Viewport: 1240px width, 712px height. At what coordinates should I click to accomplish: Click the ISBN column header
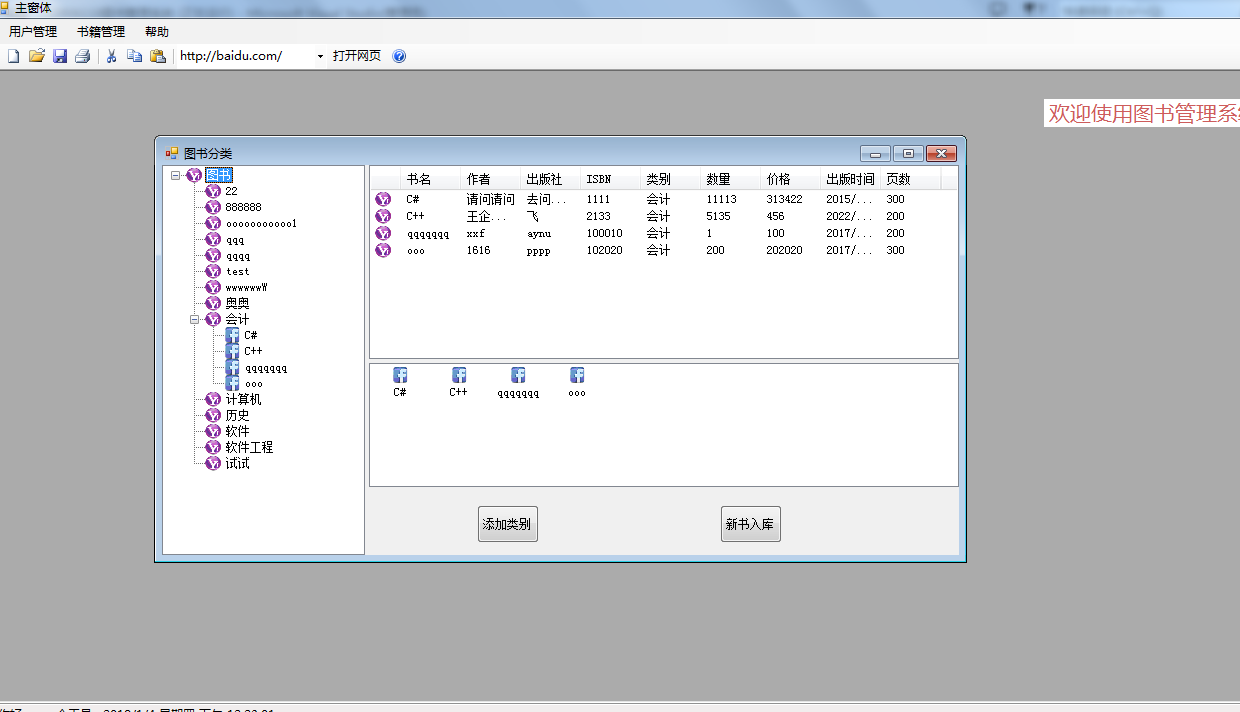pos(611,179)
